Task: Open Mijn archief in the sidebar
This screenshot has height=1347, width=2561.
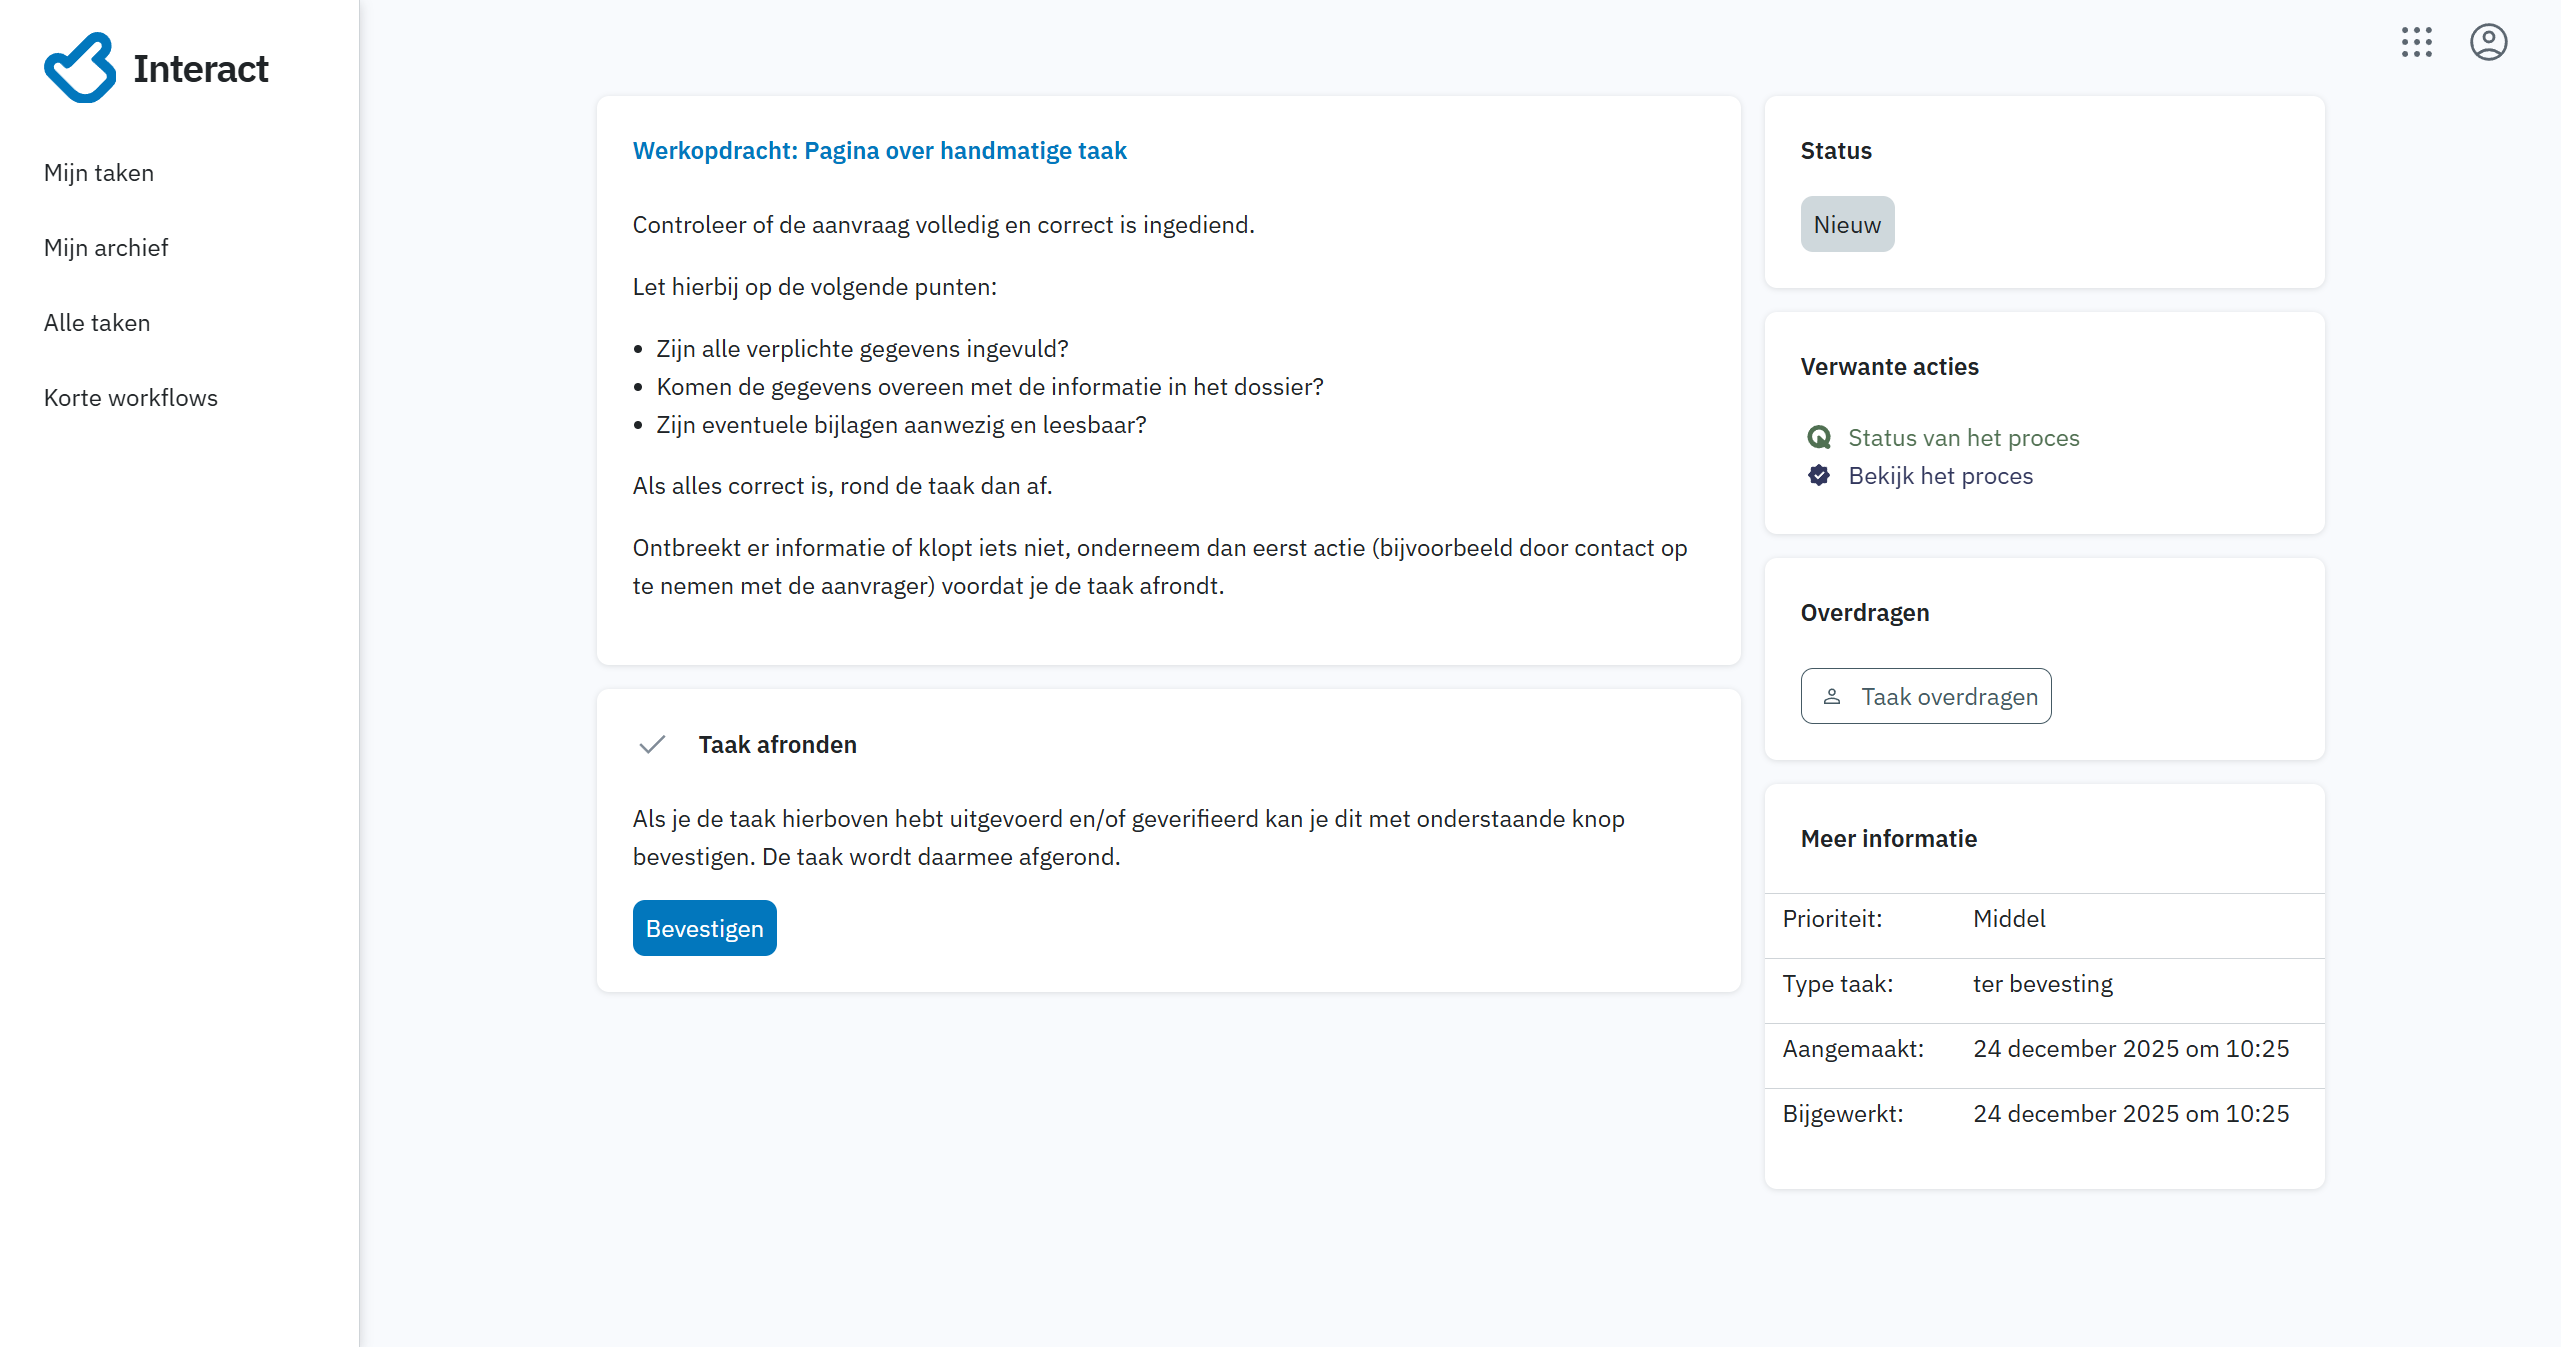Action: point(106,248)
